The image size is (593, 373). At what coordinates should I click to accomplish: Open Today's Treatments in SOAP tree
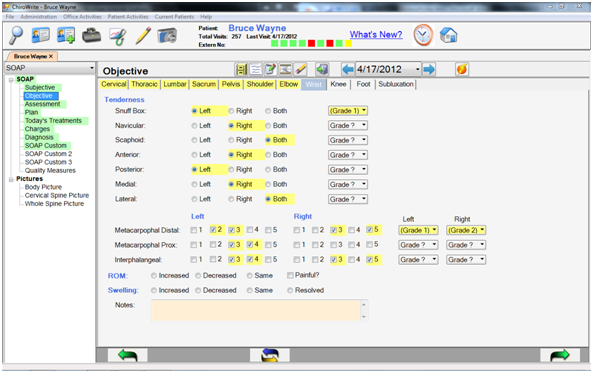[53, 121]
